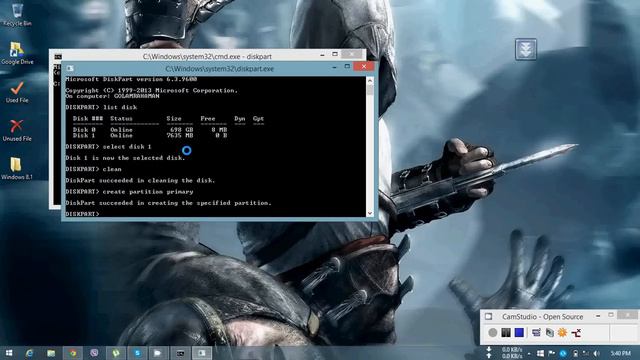The width and height of the screenshot is (640, 360).
Task: Click the floating double-arrow desktop widget
Action: coord(526,49)
